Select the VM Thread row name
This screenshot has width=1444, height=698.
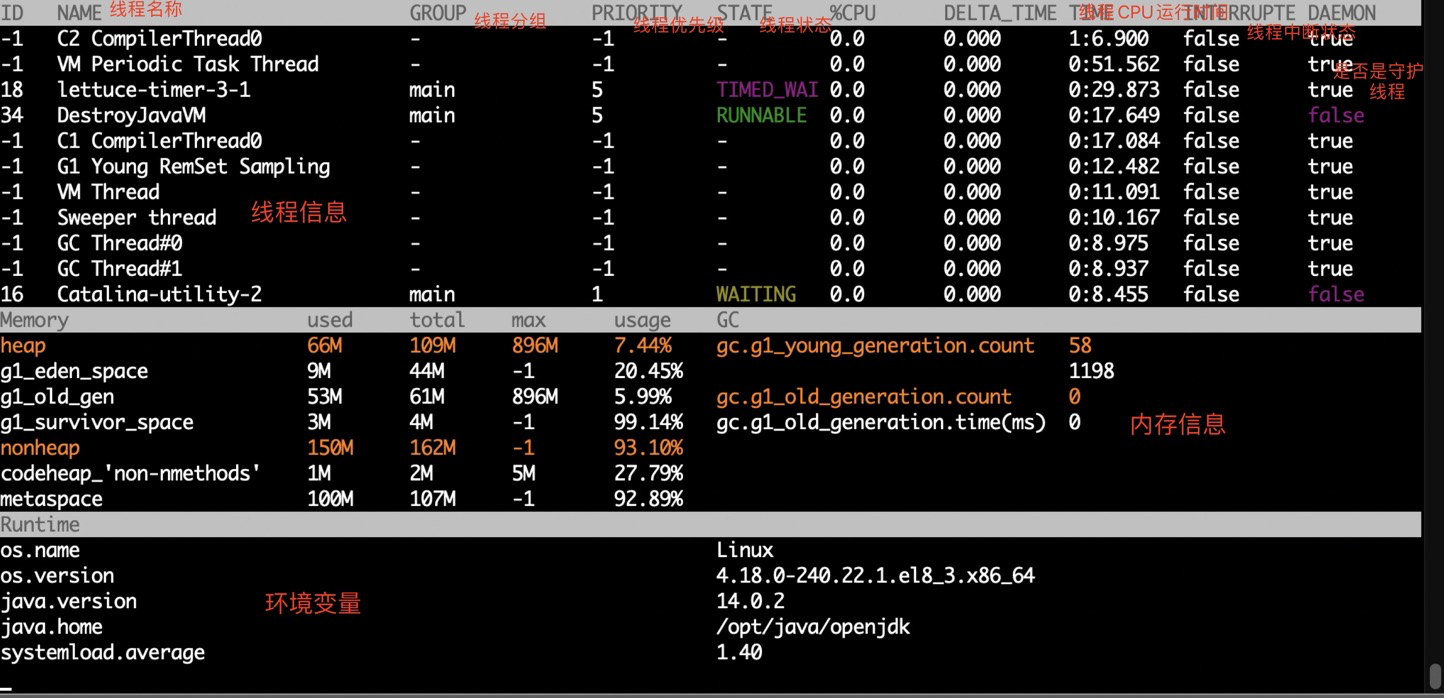[x=108, y=192]
